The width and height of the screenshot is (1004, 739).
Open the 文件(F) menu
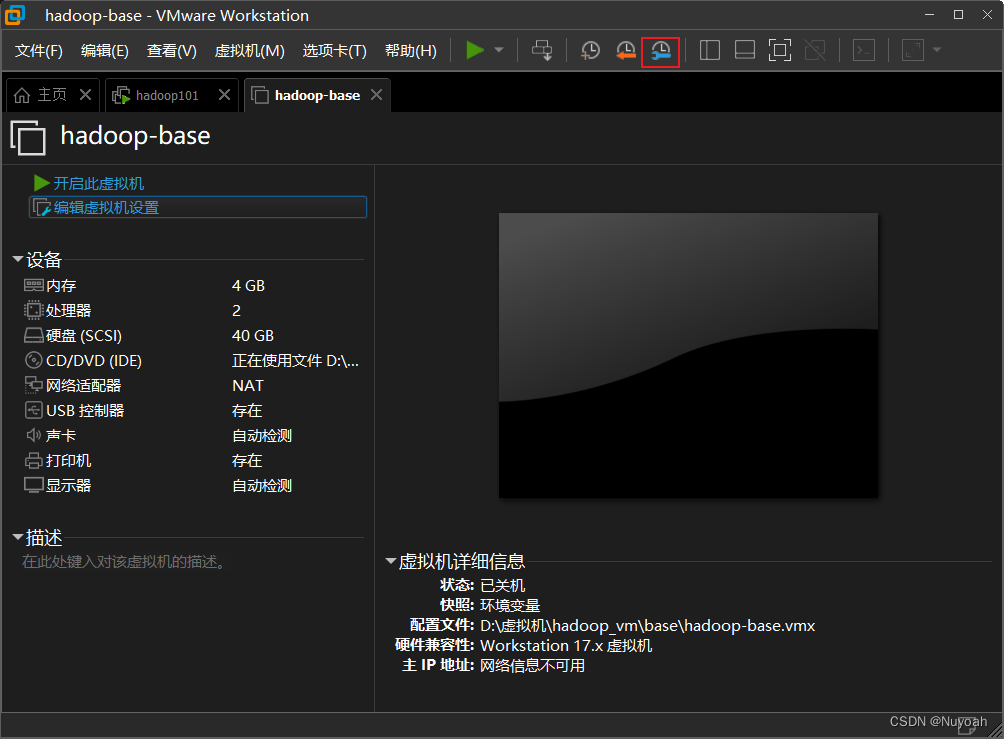(x=38, y=51)
